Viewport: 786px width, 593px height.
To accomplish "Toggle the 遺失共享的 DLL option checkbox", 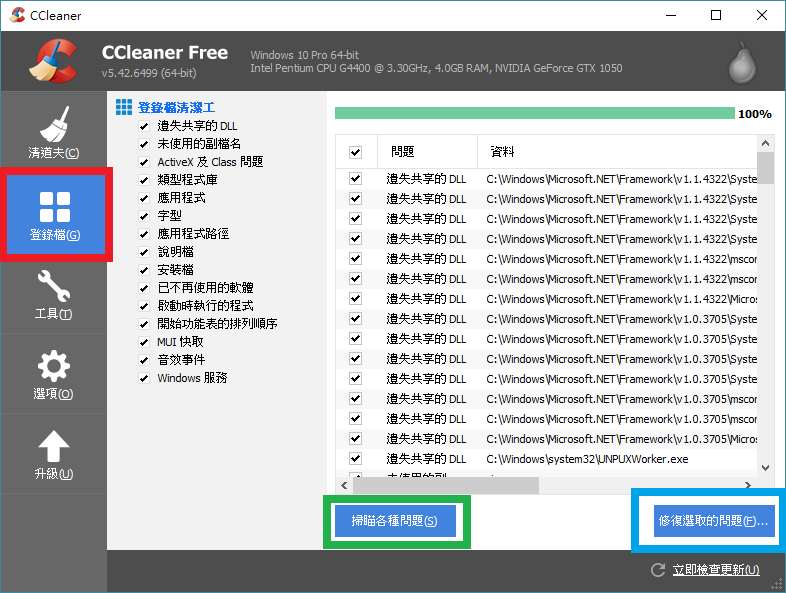I will coord(144,126).
